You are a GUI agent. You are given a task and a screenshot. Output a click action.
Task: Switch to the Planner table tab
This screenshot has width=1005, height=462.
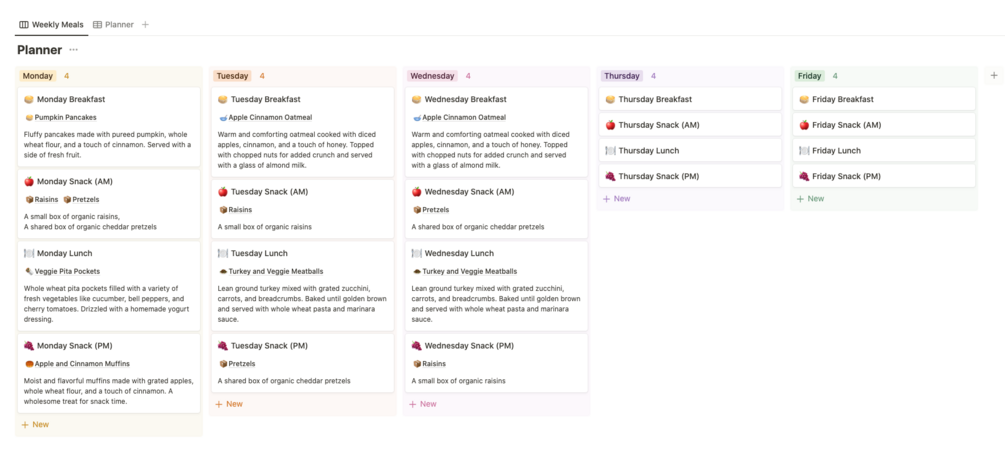coord(113,24)
